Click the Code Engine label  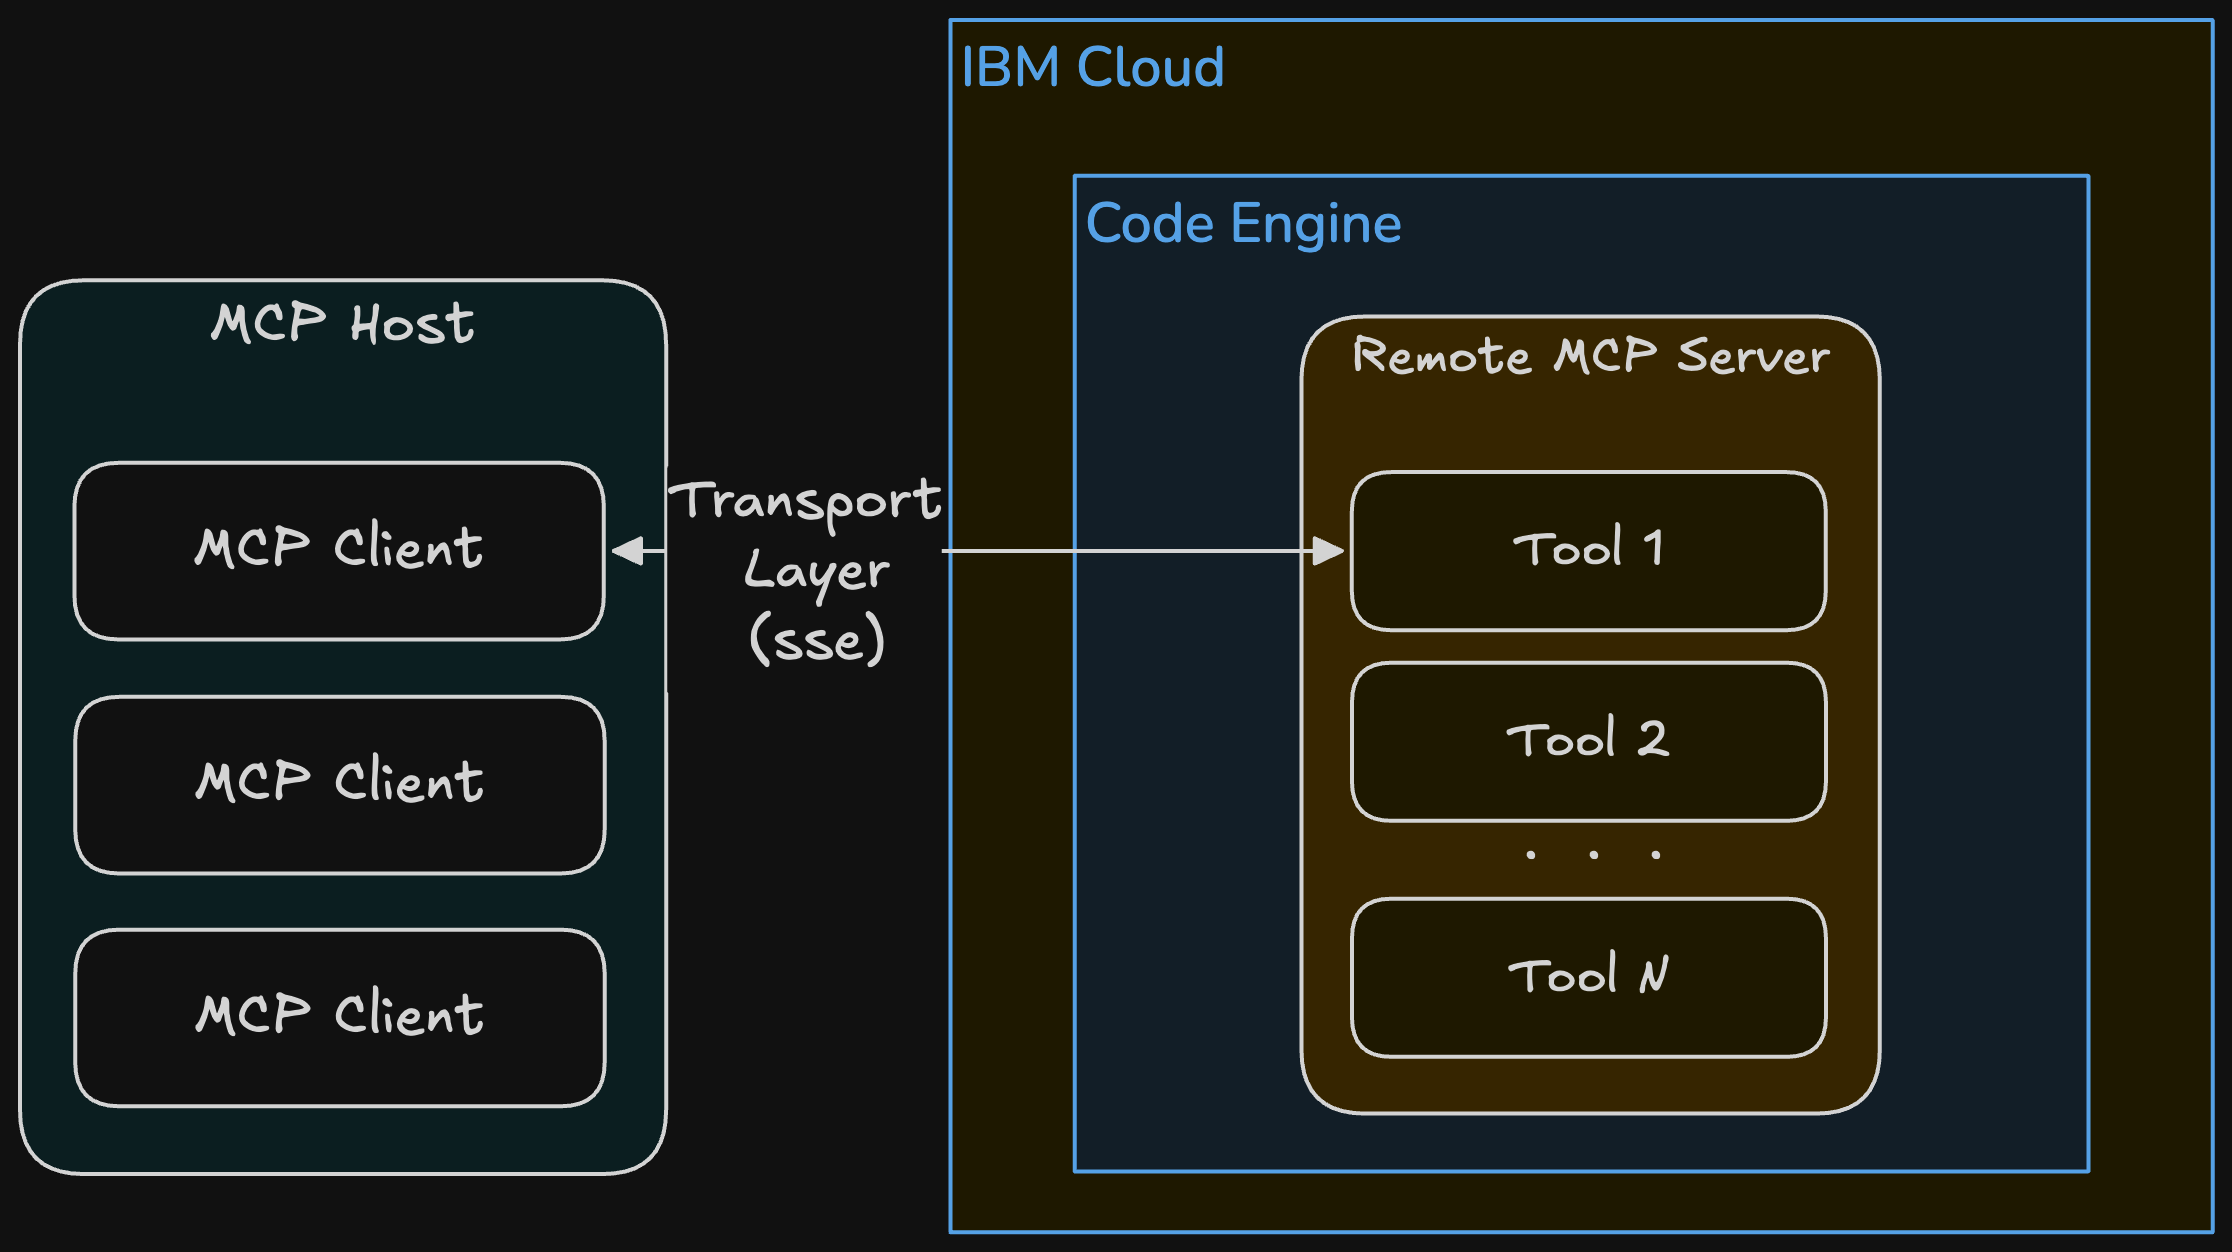1243,223
